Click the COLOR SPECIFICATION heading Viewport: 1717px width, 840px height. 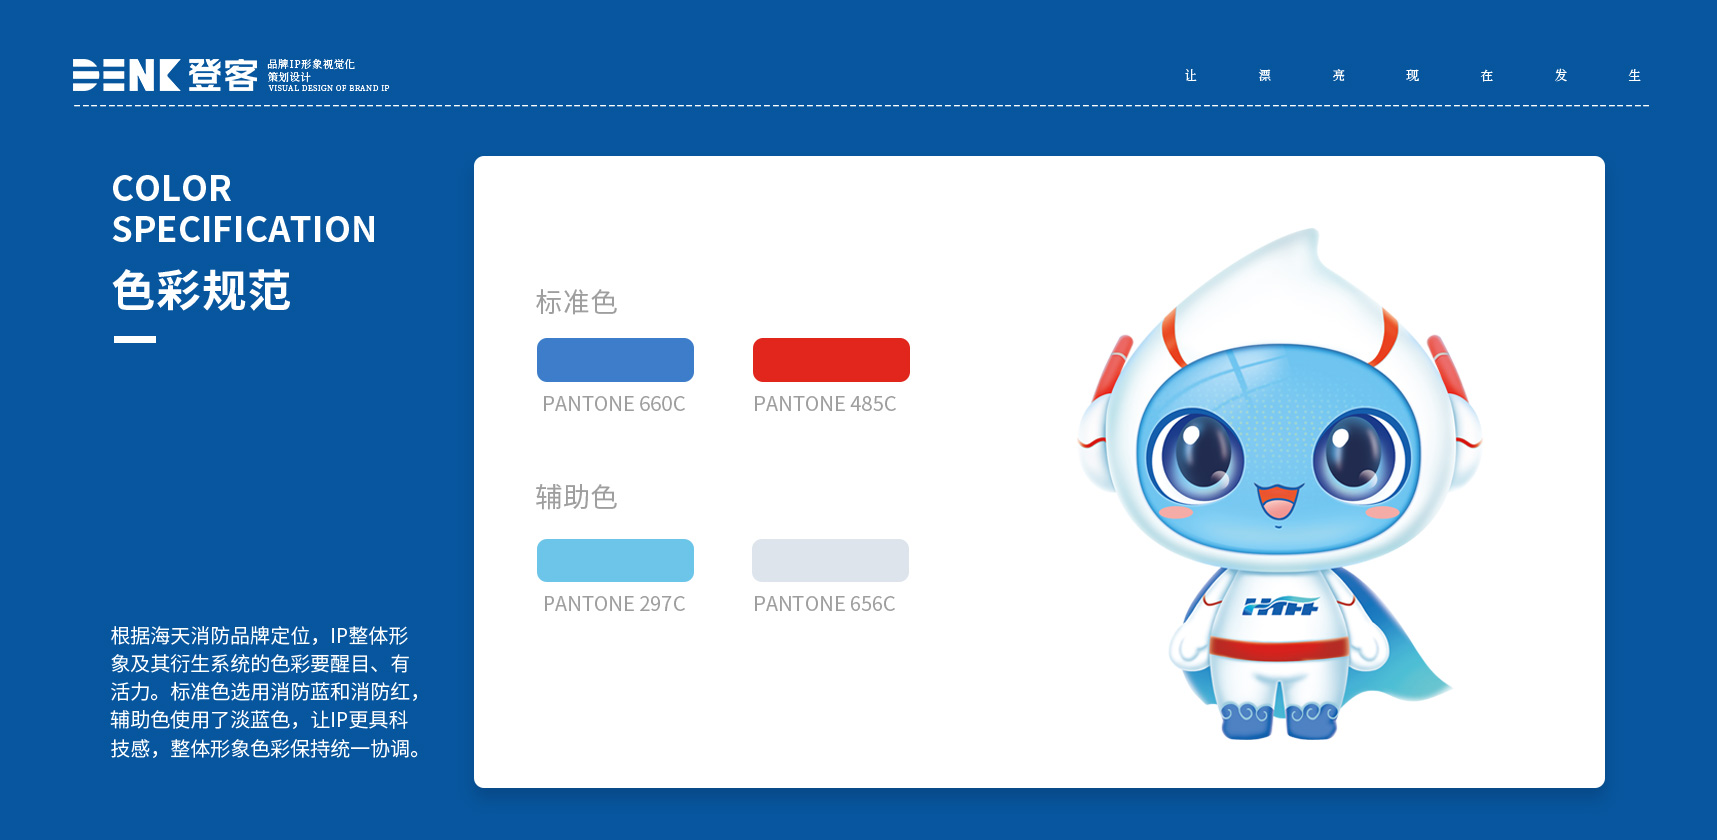coord(244,209)
